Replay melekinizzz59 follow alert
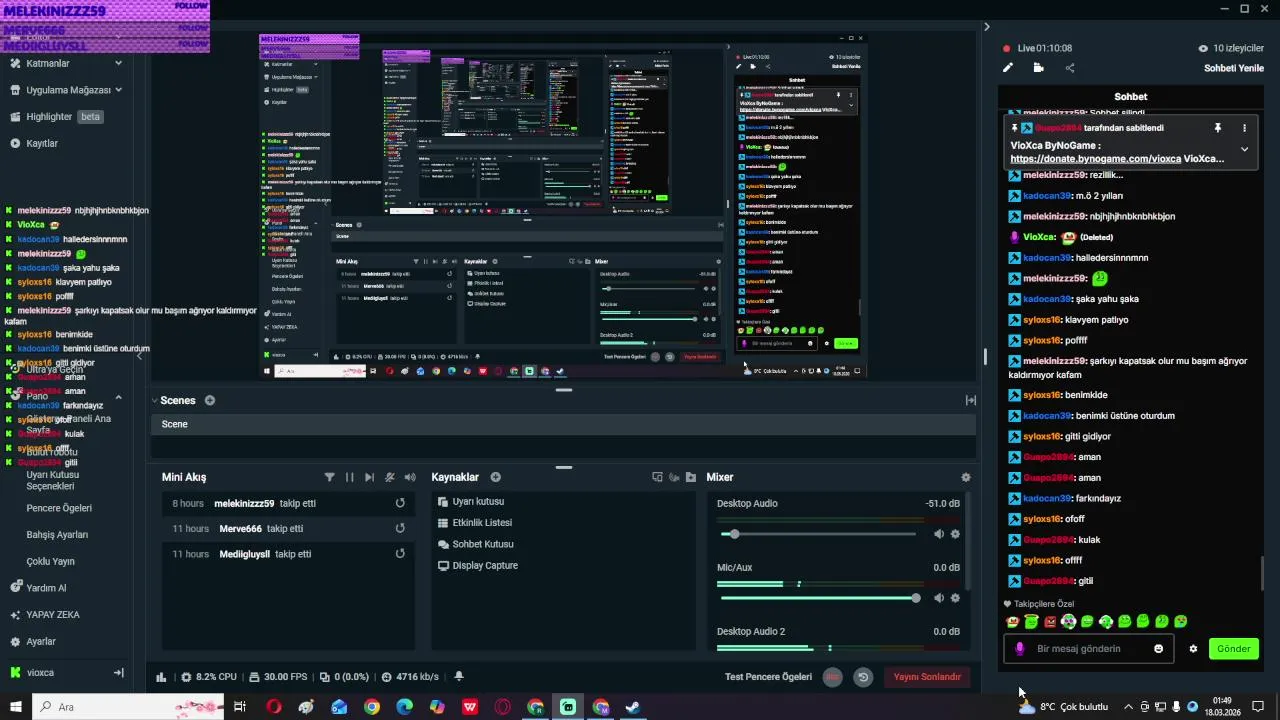The image size is (1280, 720). coord(400,503)
